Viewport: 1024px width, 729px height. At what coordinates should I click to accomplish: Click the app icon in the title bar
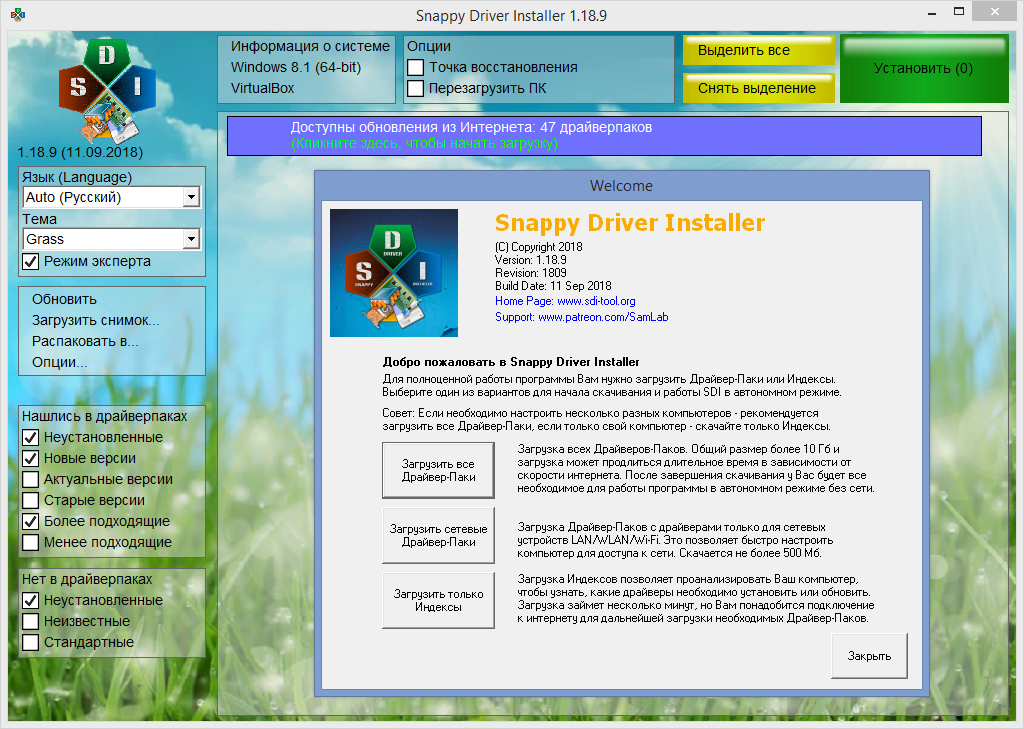(18, 14)
